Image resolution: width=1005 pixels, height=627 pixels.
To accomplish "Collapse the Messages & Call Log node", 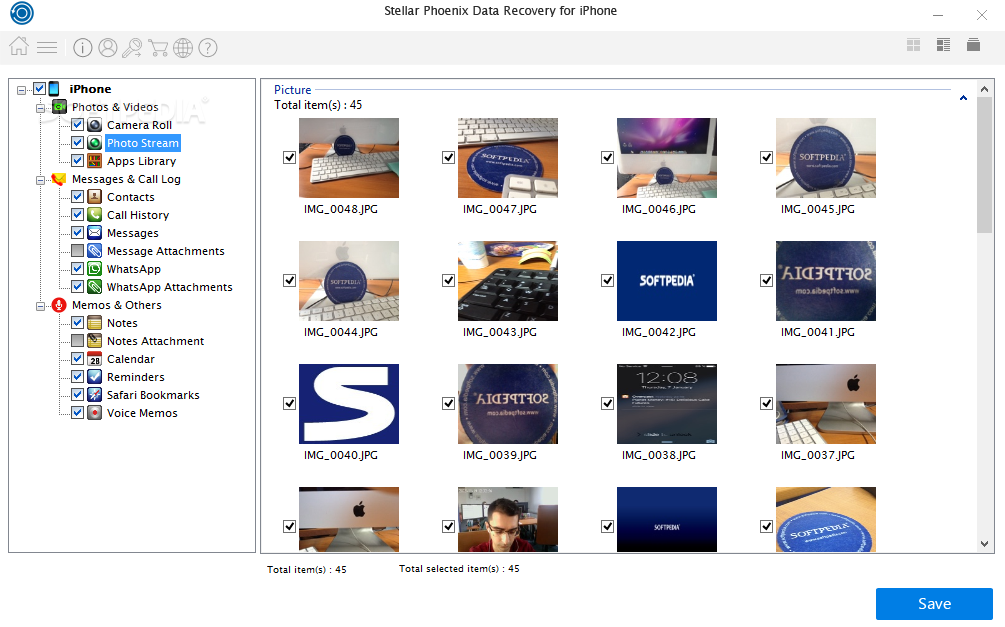I will pos(40,180).
